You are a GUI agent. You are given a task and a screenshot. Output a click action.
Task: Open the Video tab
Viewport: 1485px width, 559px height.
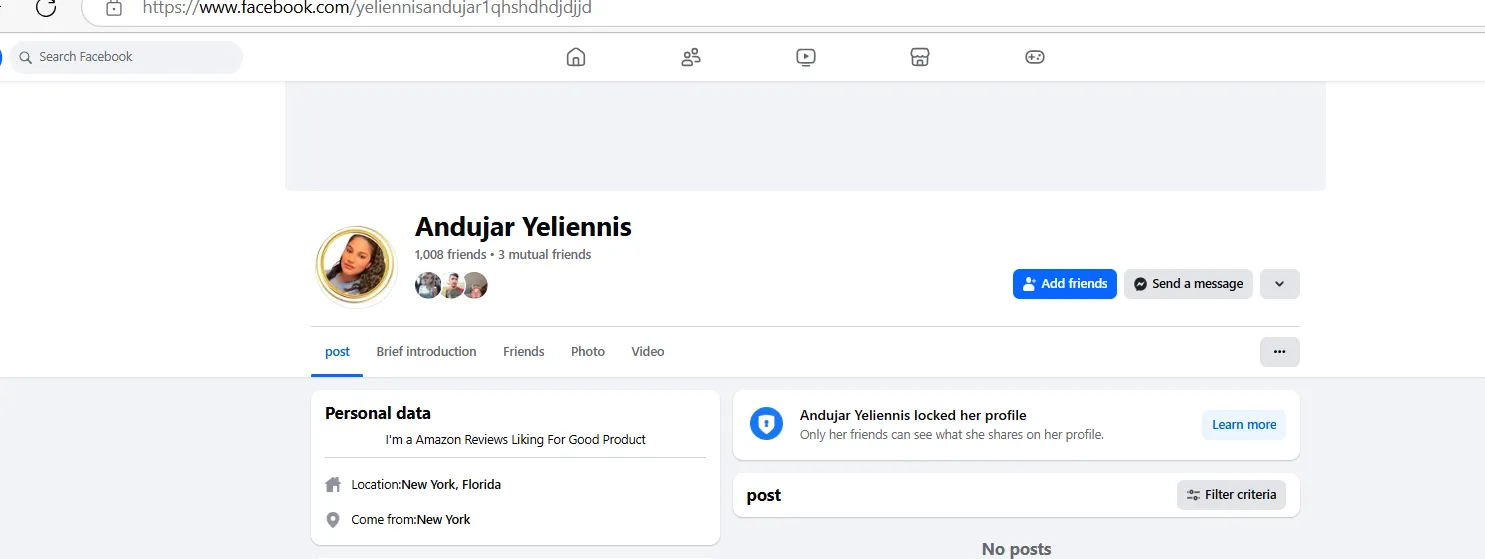coord(648,352)
